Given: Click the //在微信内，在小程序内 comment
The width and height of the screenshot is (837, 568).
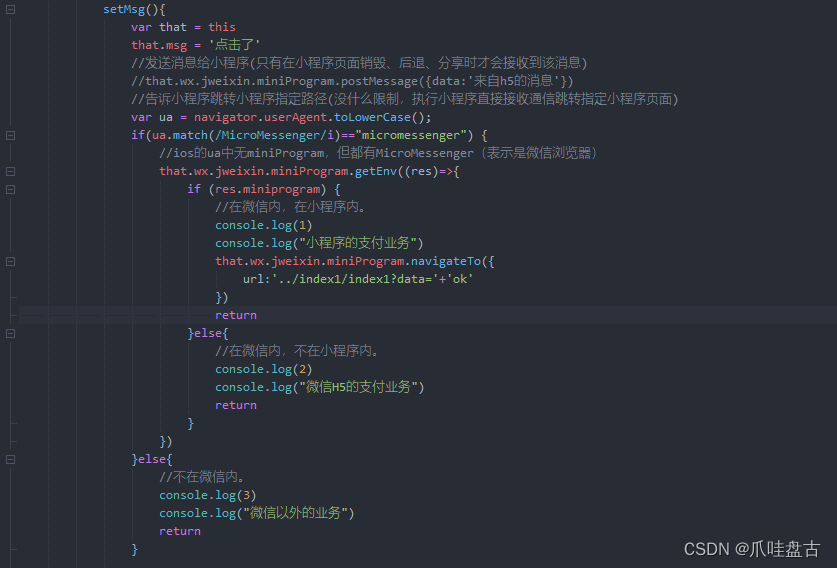Looking at the screenshot, I should coord(290,207).
